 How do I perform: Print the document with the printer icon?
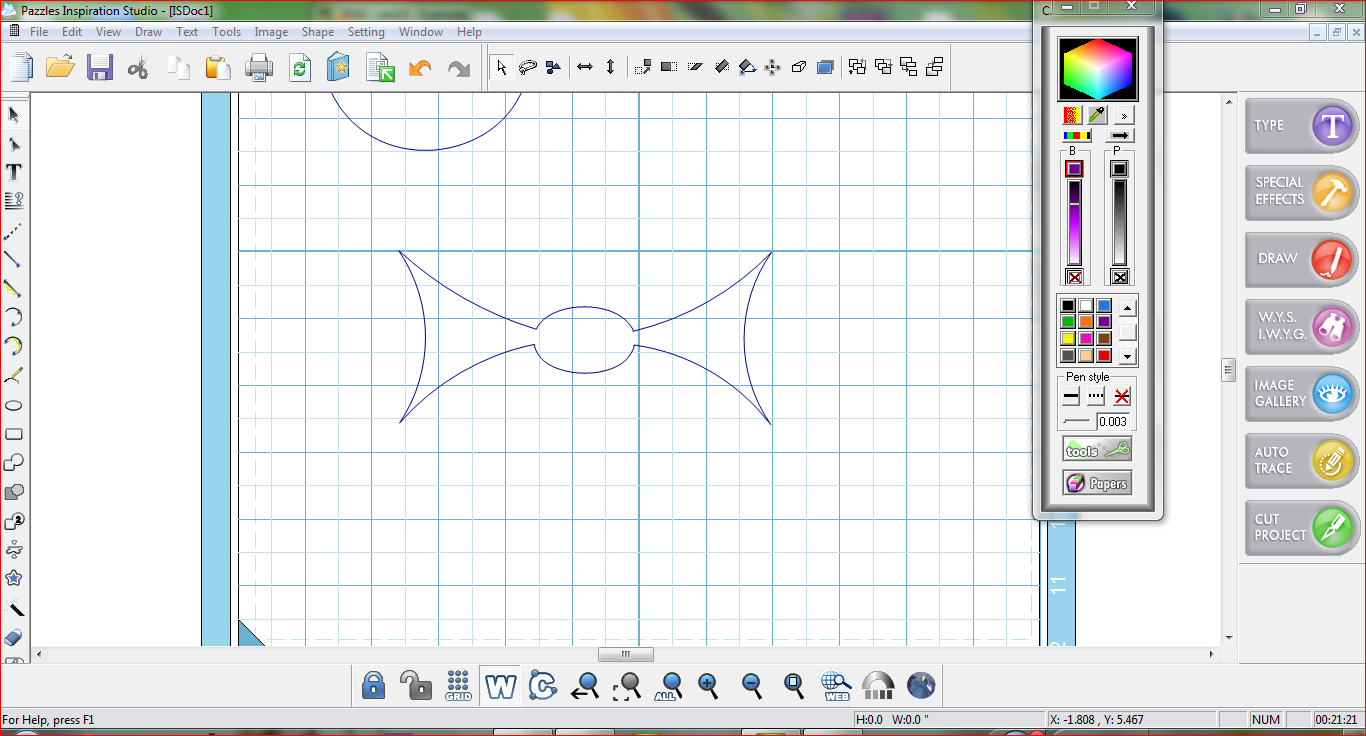259,67
